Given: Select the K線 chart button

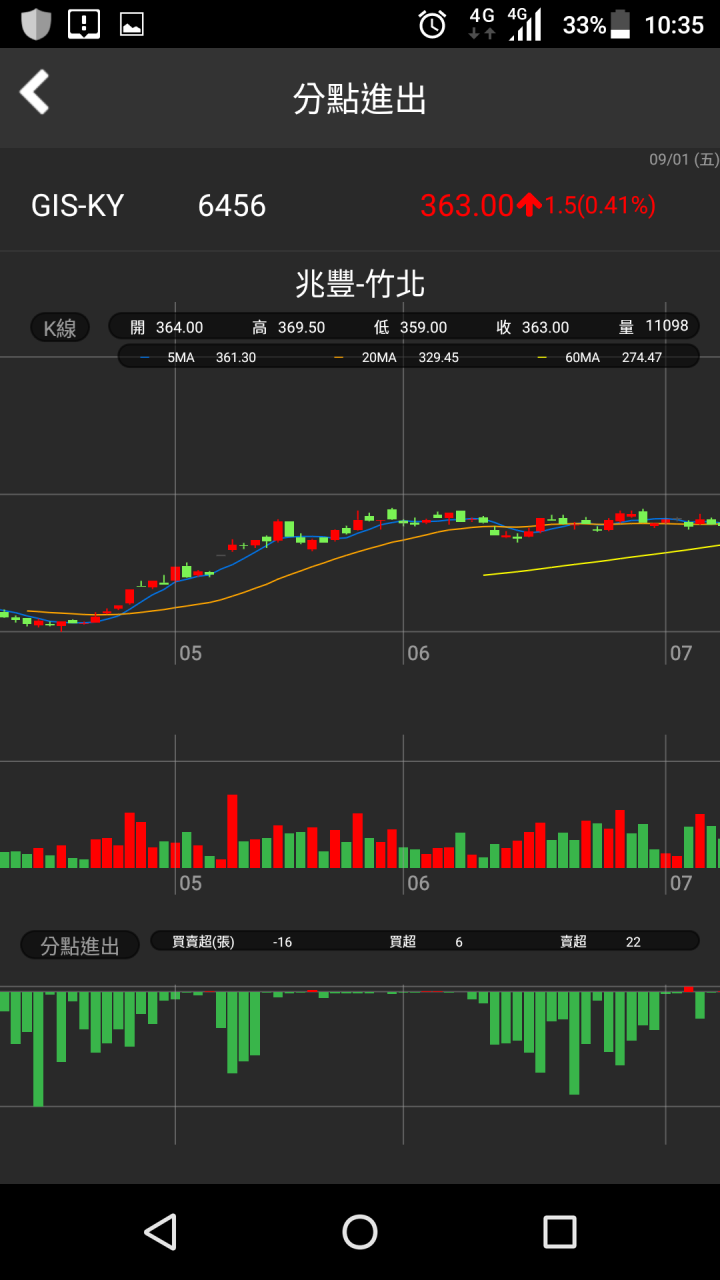Looking at the screenshot, I should click(60, 328).
